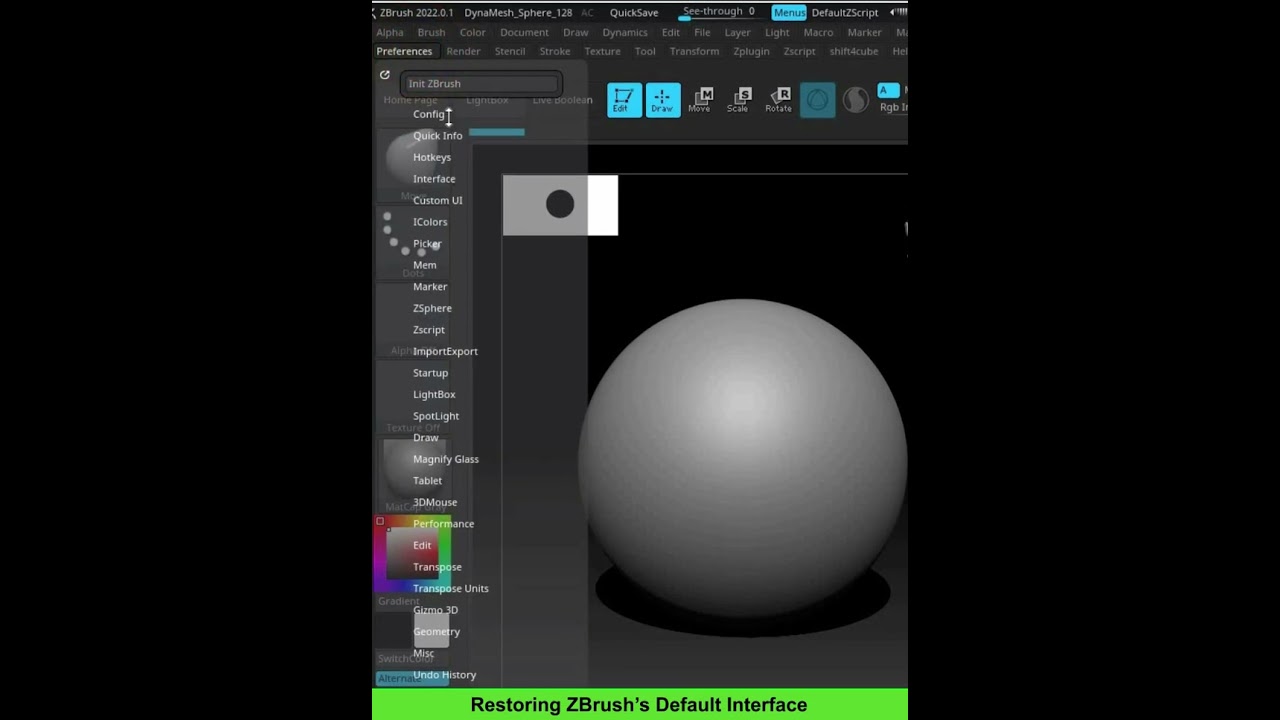This screenshot has height=720, width=1280.
Task: Expand the Transpose Units section
Action: pos(451,589)
